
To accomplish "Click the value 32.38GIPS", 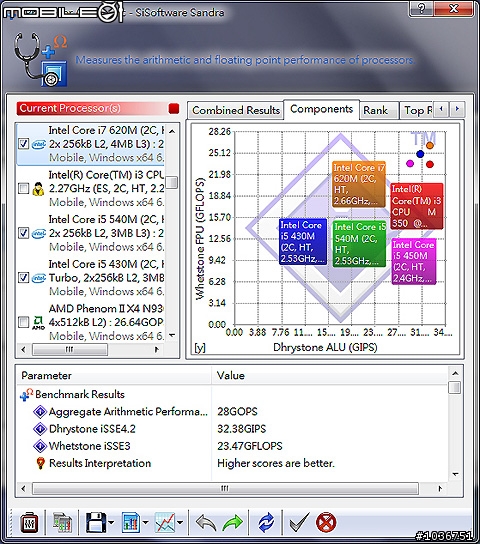I will tap(241, 429).
